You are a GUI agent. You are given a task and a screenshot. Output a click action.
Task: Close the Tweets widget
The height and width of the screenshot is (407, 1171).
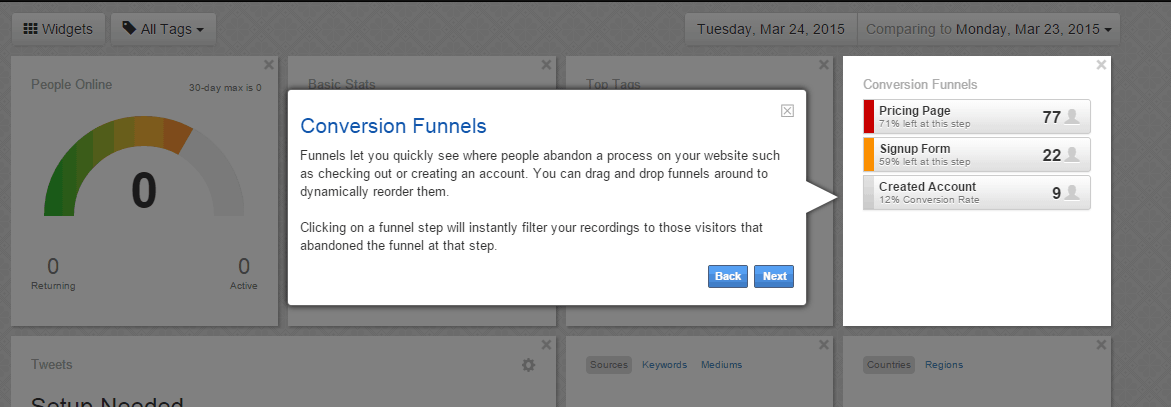(x=545, y=345)
